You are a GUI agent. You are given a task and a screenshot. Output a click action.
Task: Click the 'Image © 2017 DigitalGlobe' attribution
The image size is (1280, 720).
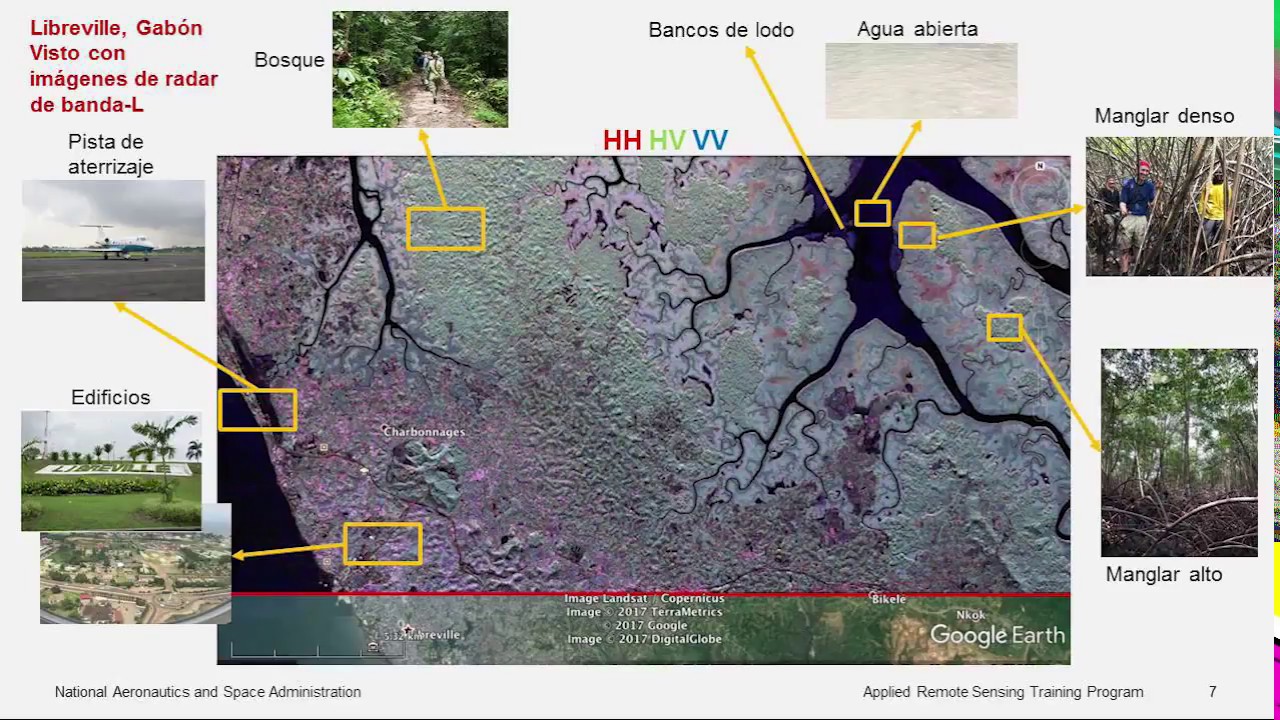pyautogui.click(x=644, y=639)
